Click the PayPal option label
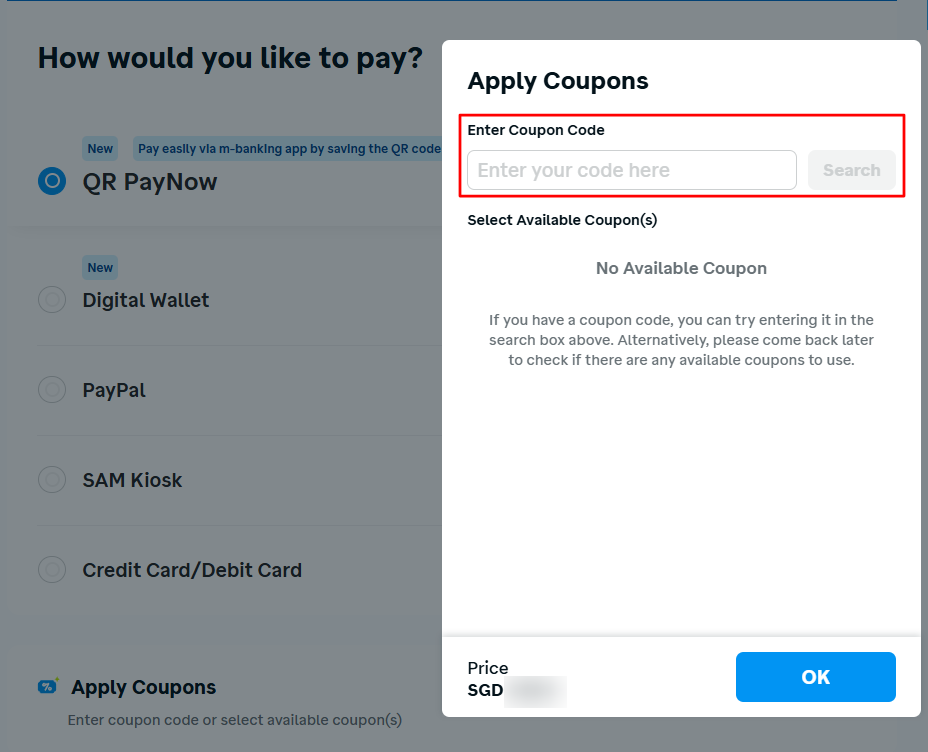Viewport: 928px width, 752px height. pyautogui.click(x=114, y=390)
